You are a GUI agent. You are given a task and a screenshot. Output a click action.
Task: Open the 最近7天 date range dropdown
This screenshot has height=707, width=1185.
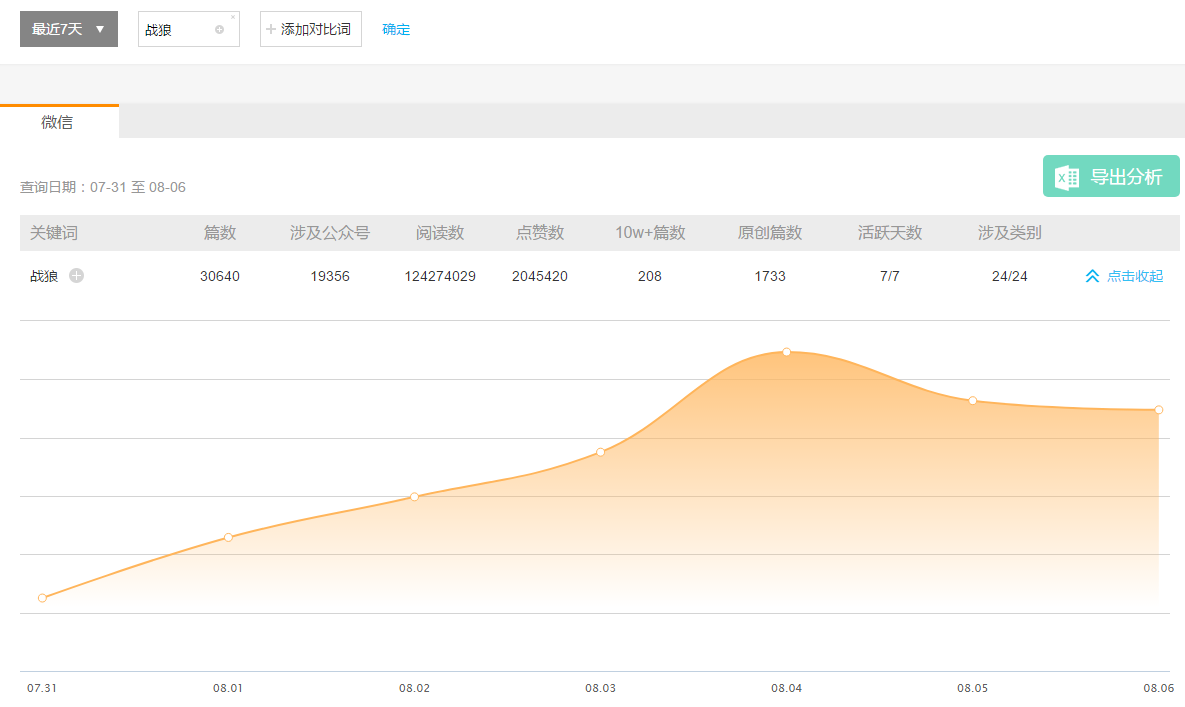click(68, 29)
